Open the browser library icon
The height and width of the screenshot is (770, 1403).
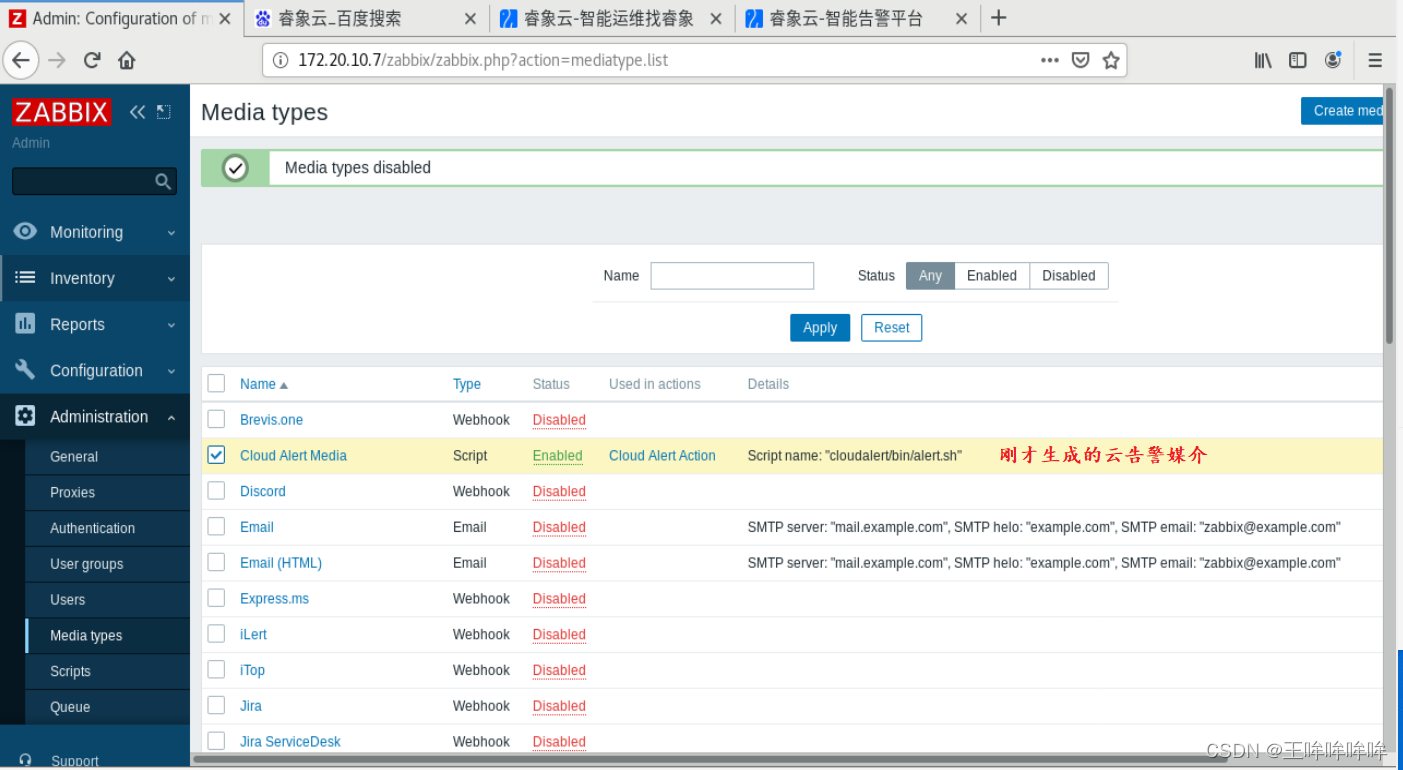1263,60
